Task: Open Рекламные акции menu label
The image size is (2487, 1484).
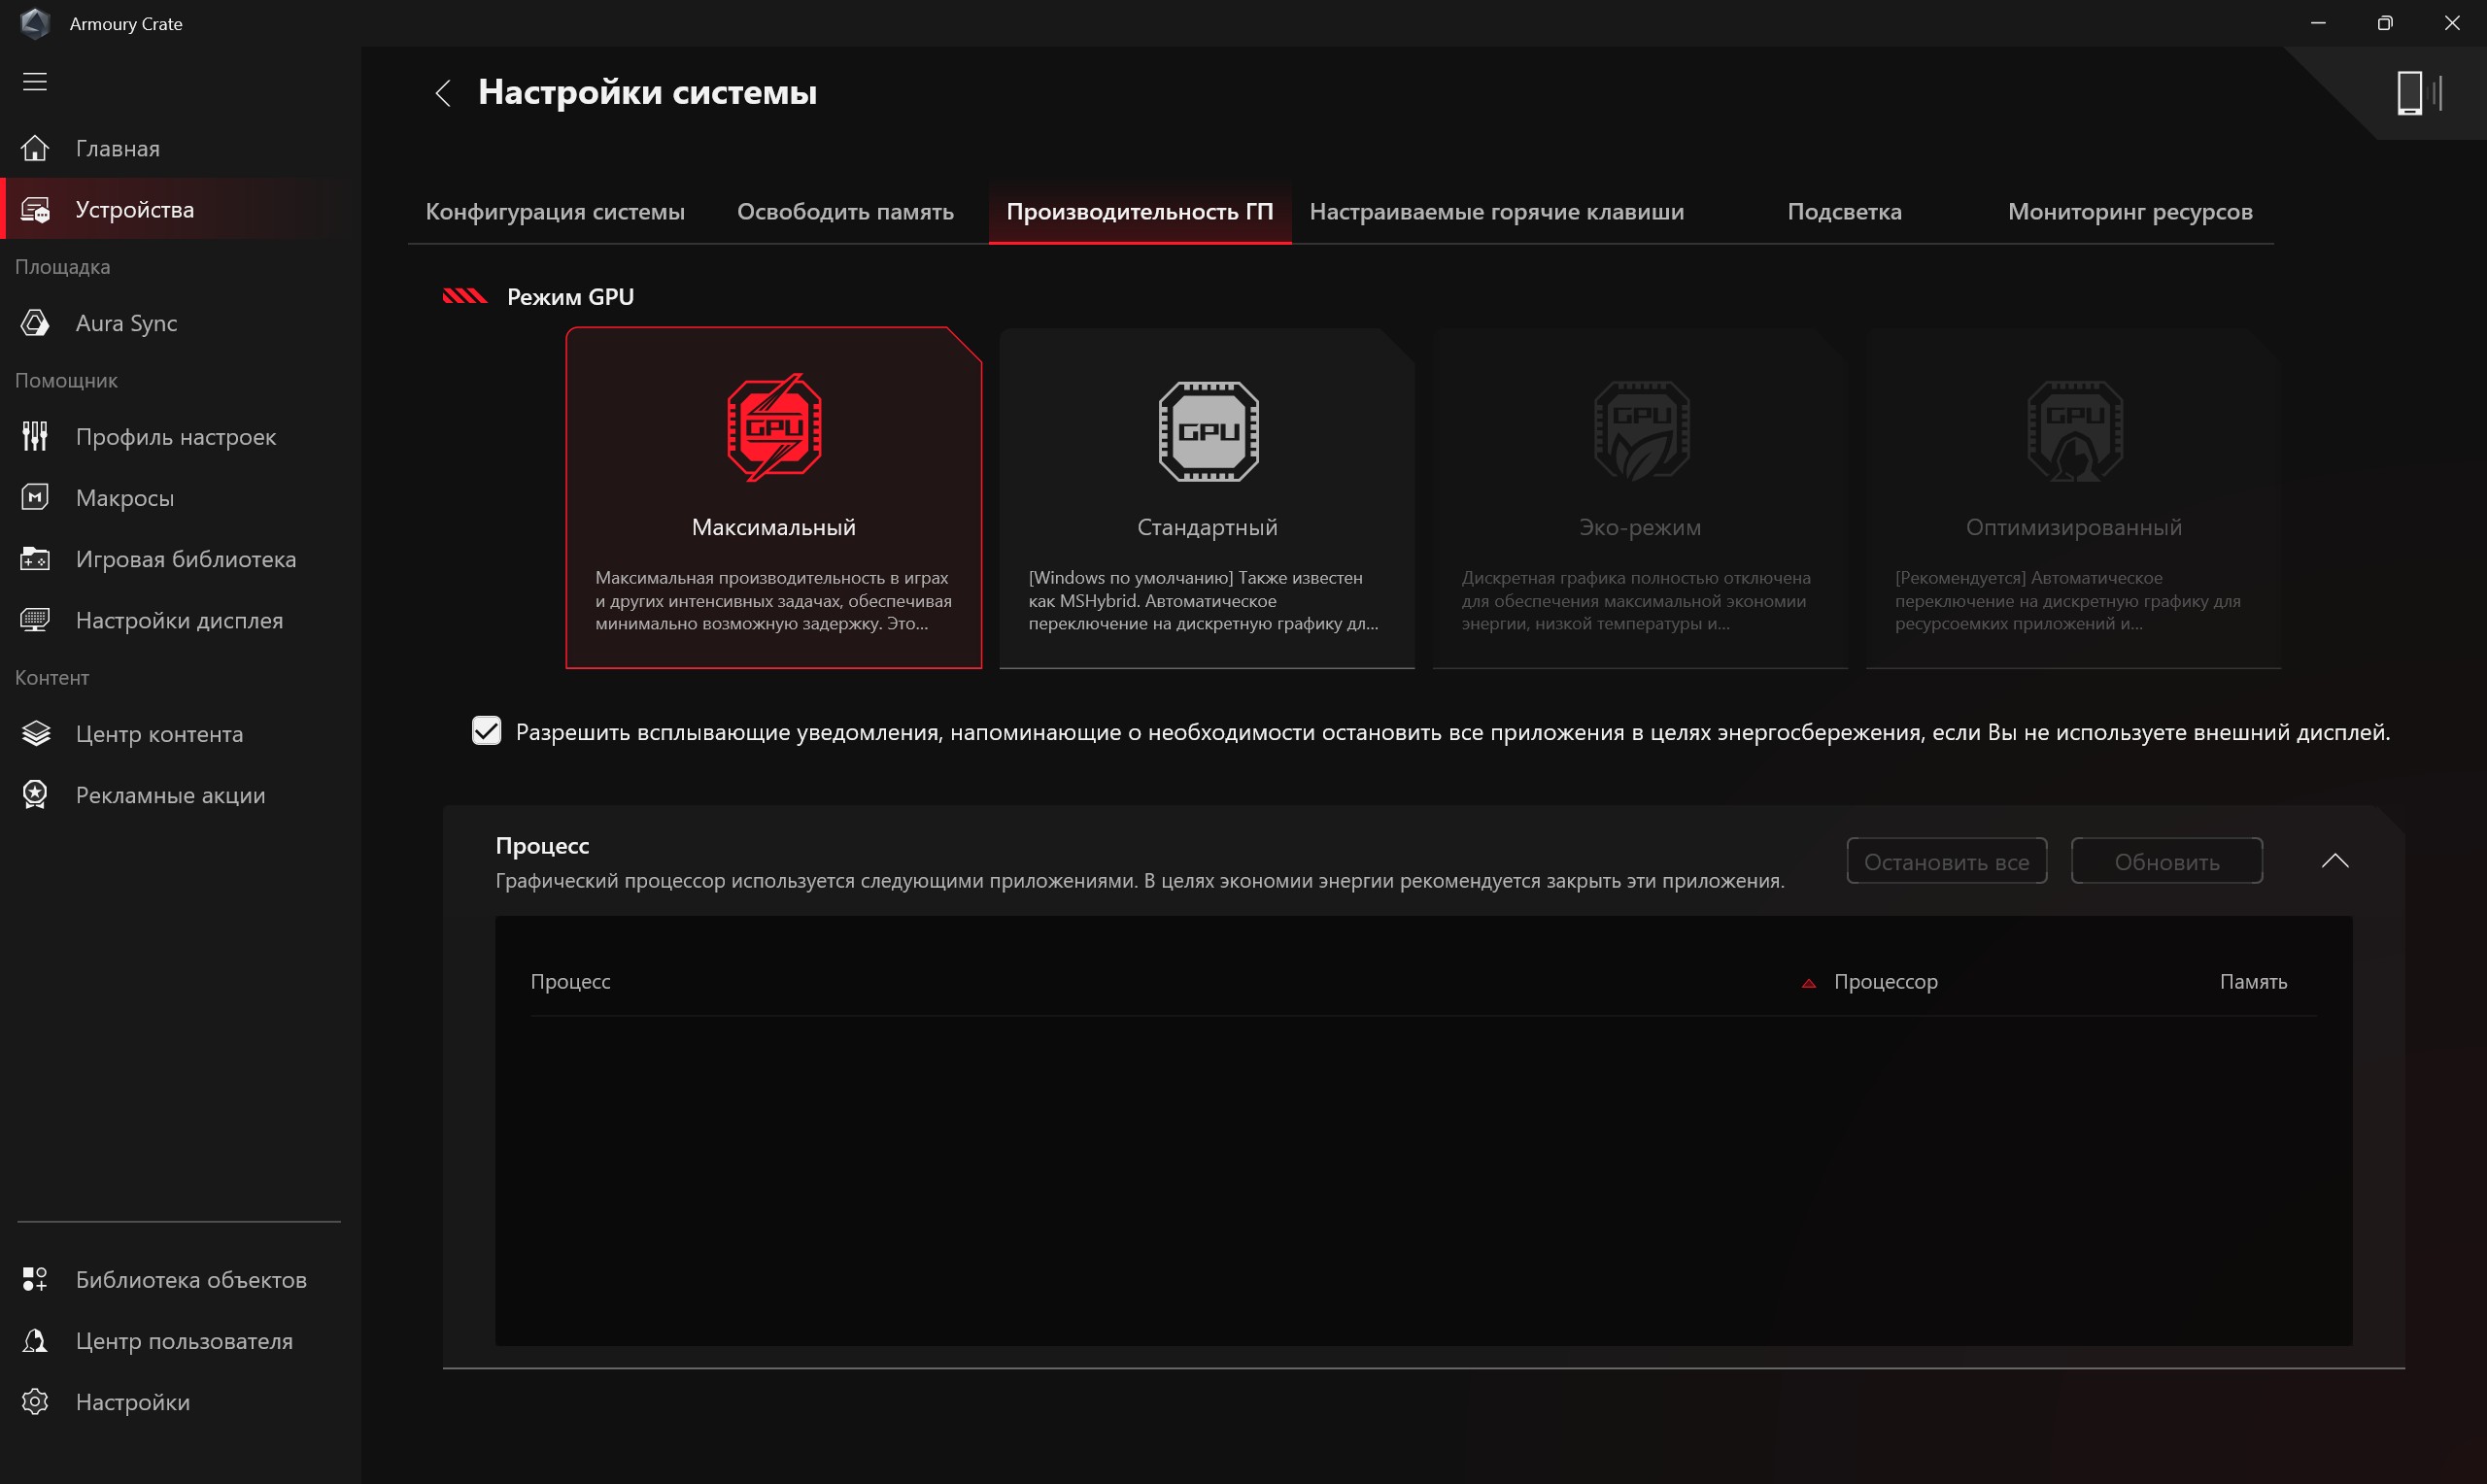Action: pyautogui.click(x=170, y=795)
